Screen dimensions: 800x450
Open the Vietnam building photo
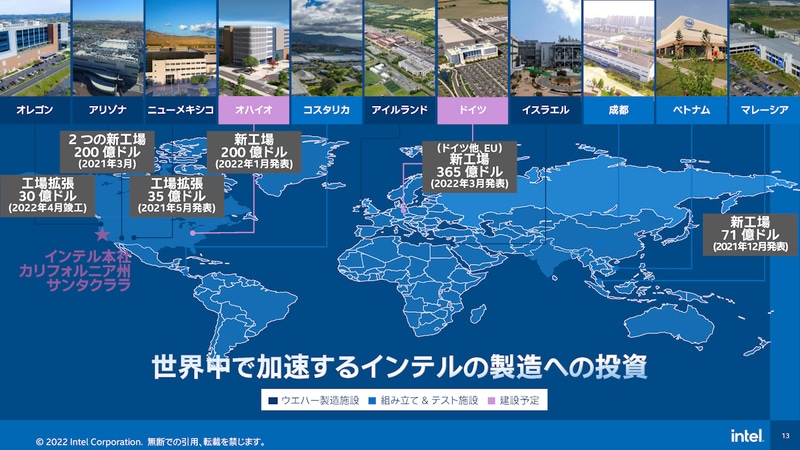[691, 48]
